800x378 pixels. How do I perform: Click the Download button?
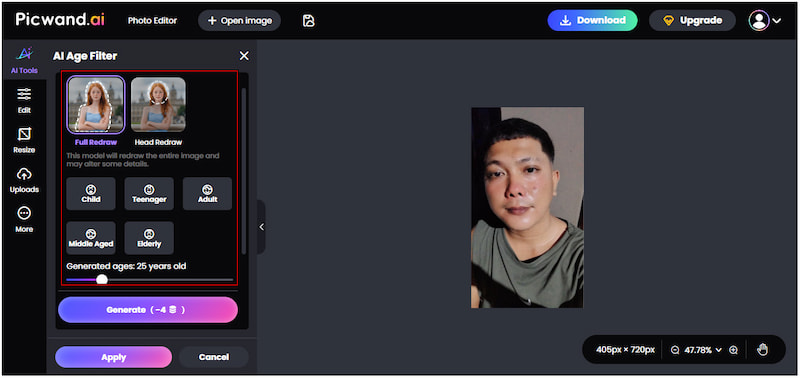pyautogui.click(x=592, y=20)
